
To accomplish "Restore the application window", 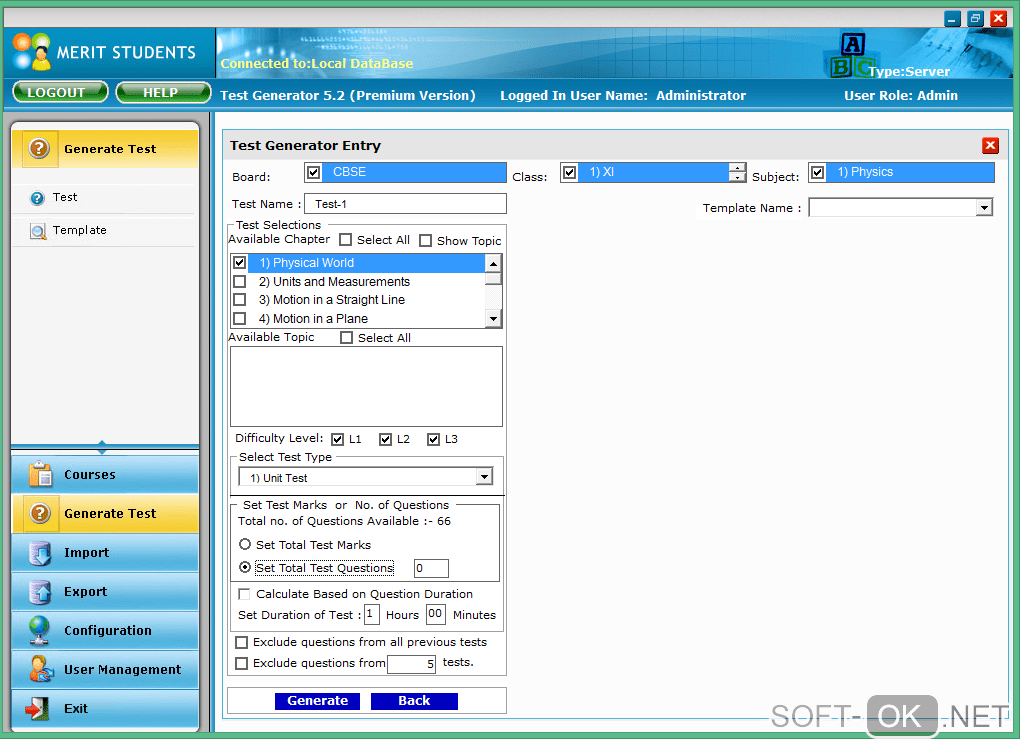I will 974,18.
